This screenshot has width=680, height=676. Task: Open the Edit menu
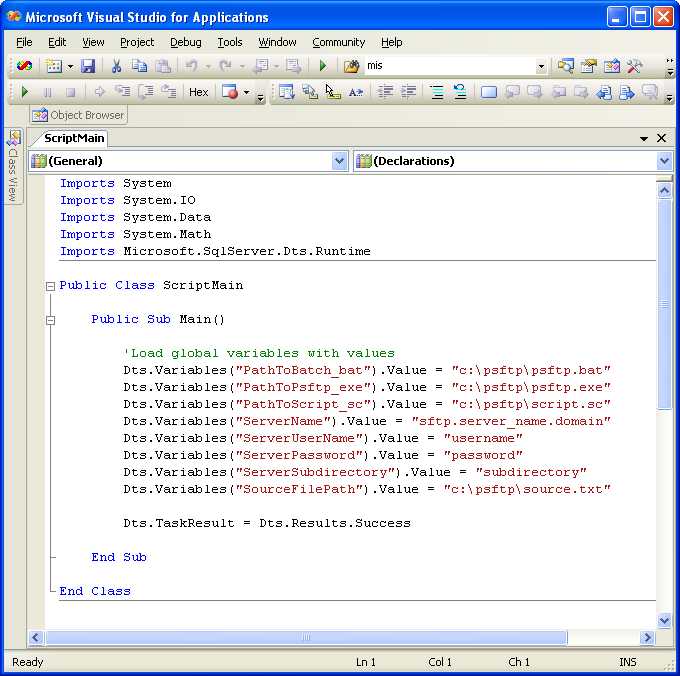pos(57,42)
